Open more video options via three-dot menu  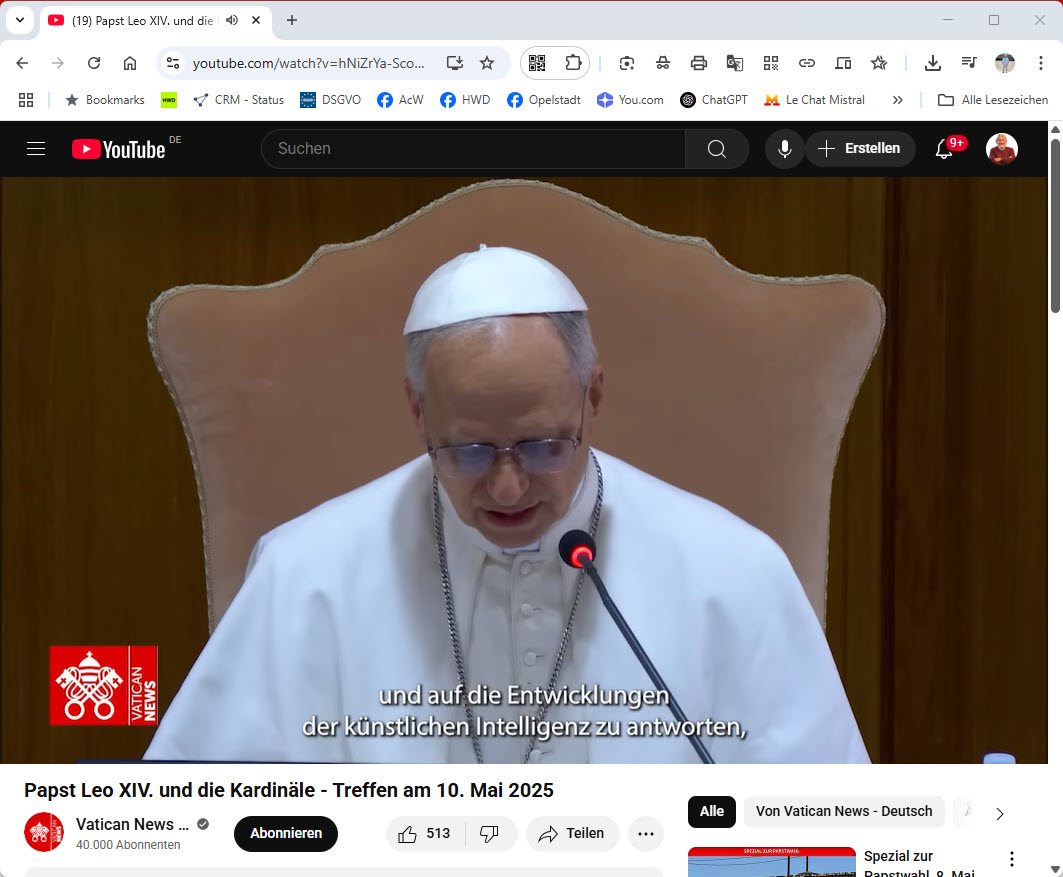point(645,833)
